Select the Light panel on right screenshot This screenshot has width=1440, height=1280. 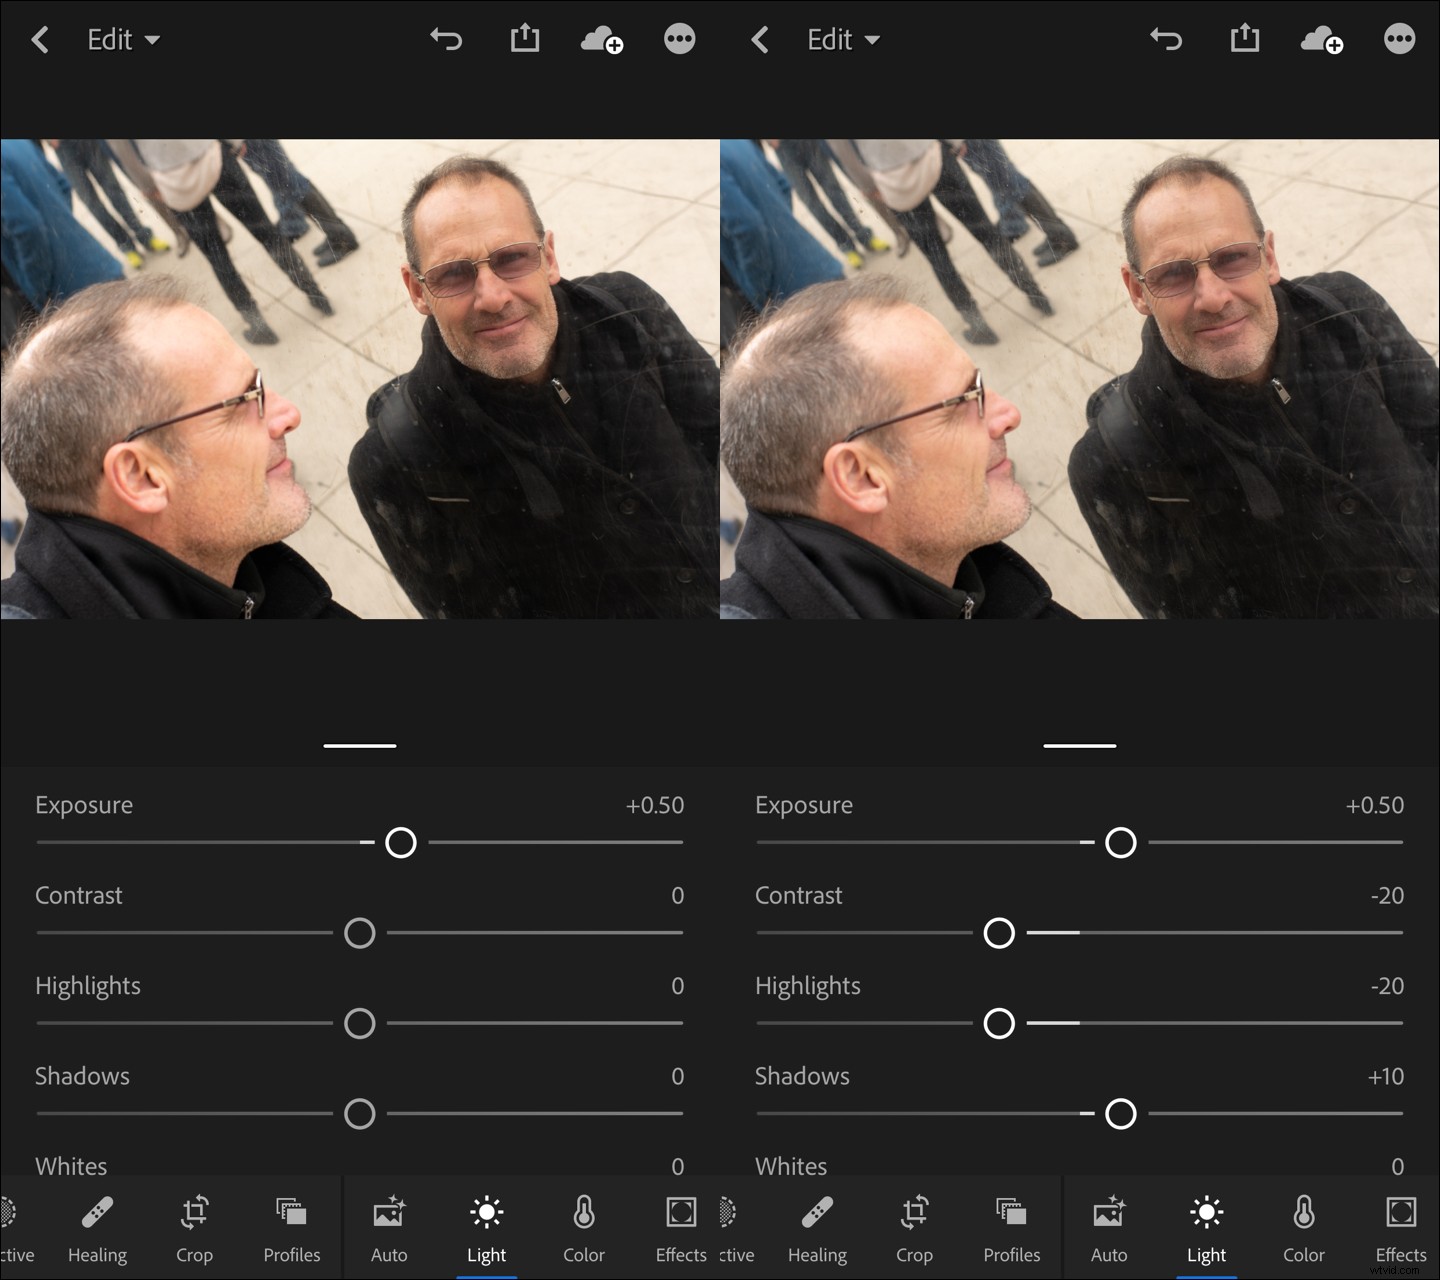(x=1206, y=1228)
